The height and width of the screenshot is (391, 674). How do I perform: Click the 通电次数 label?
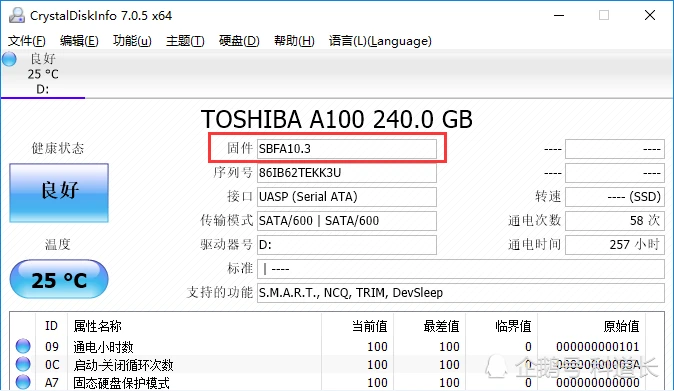click(x=534, y=221)
